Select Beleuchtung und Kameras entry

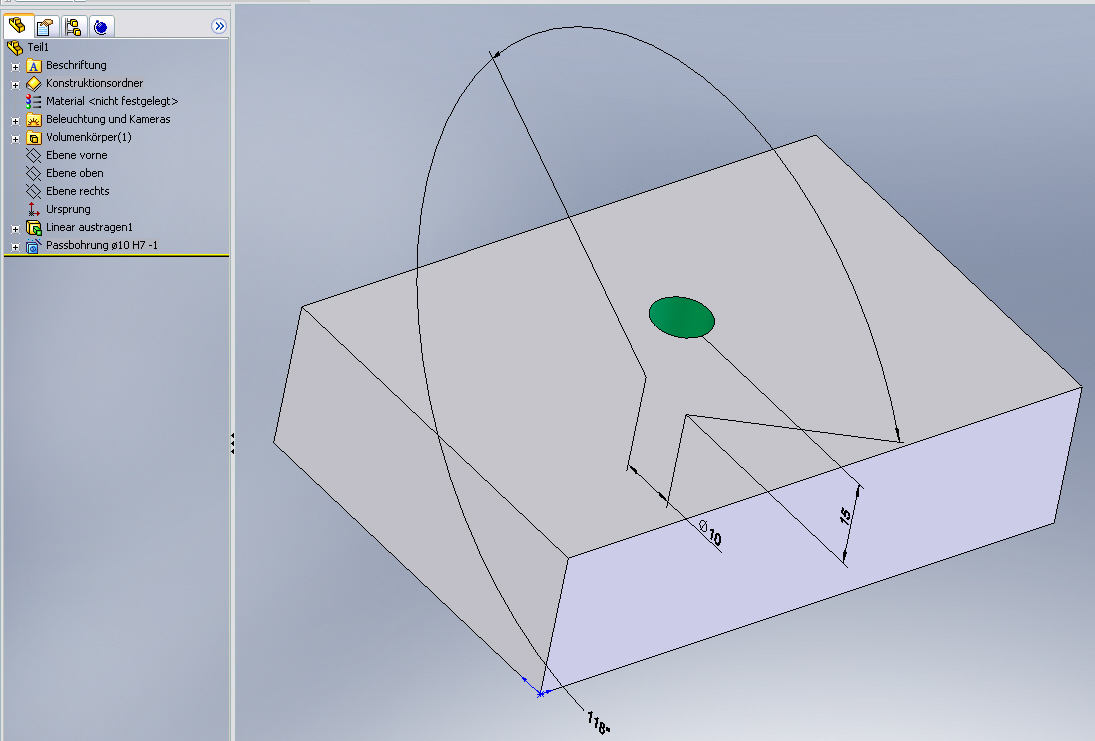click(108, 119)
